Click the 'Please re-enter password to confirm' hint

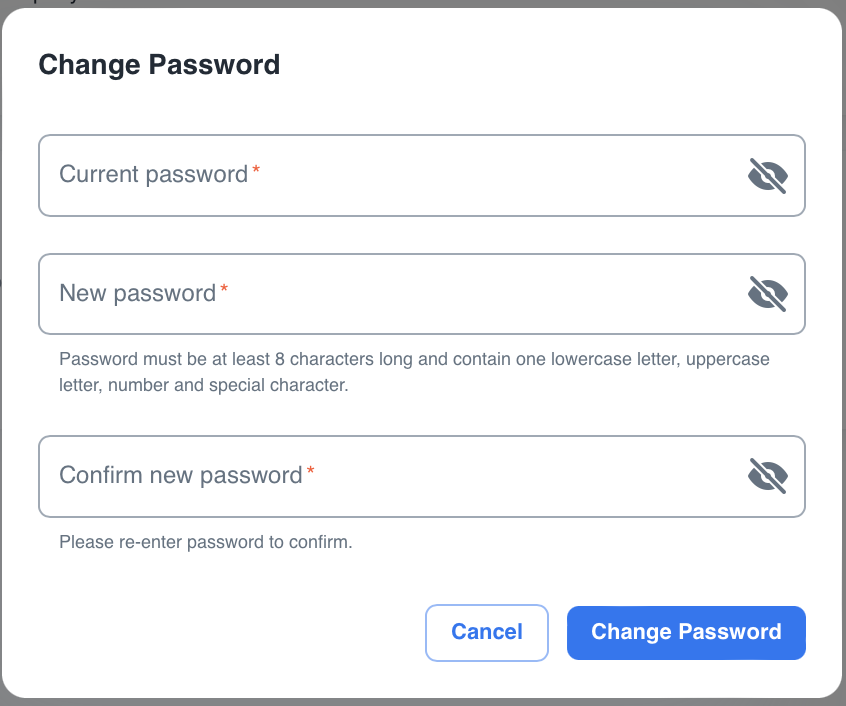click(x=206, y=543)
